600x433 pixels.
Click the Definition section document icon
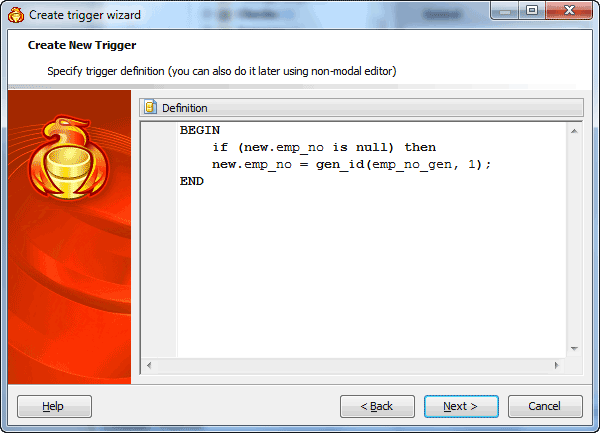point(150,107)
